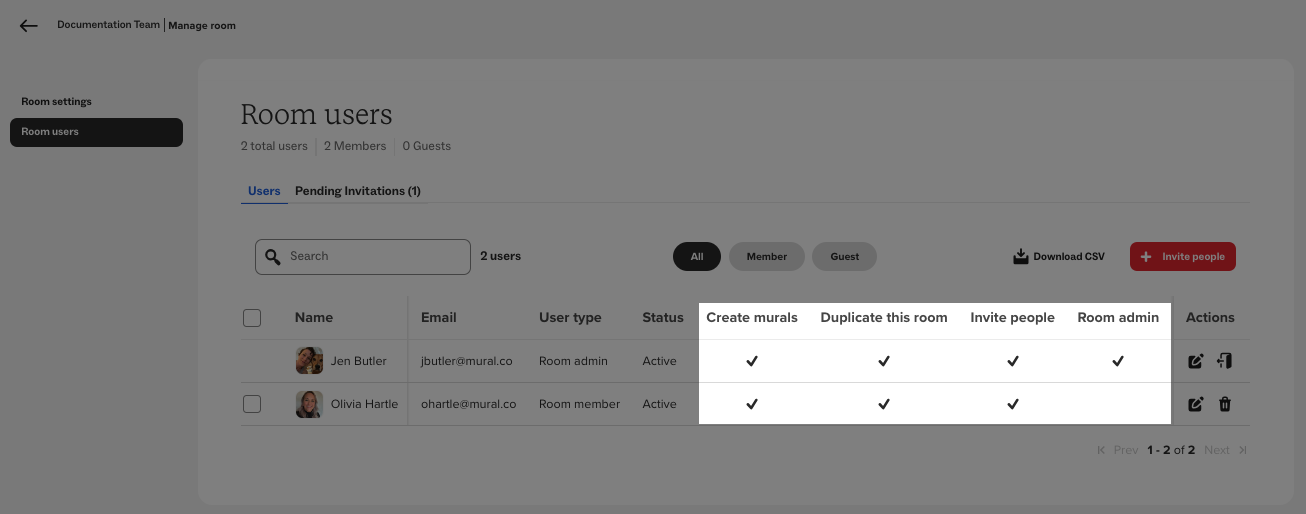Open Pending Invitations (1) tab
Screen dimensions: 1306x514
358,191
